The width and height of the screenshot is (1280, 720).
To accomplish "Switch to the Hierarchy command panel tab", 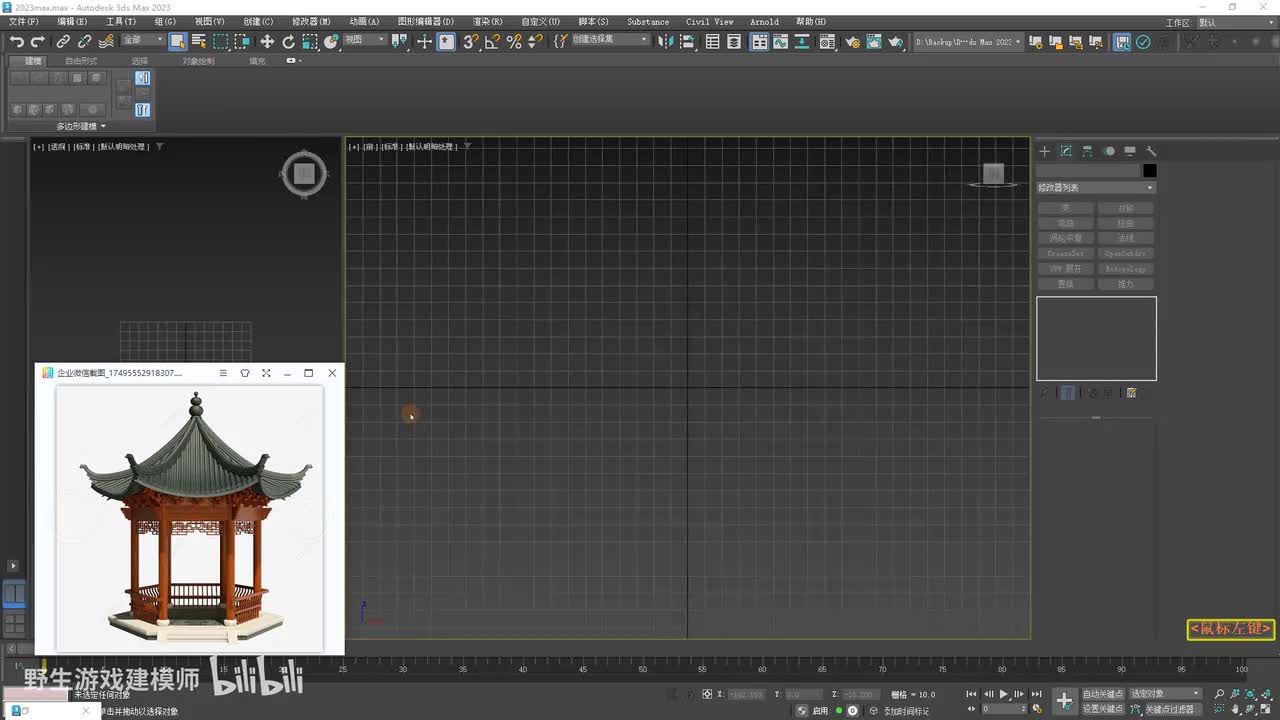I will click(x=1087, y=151).
